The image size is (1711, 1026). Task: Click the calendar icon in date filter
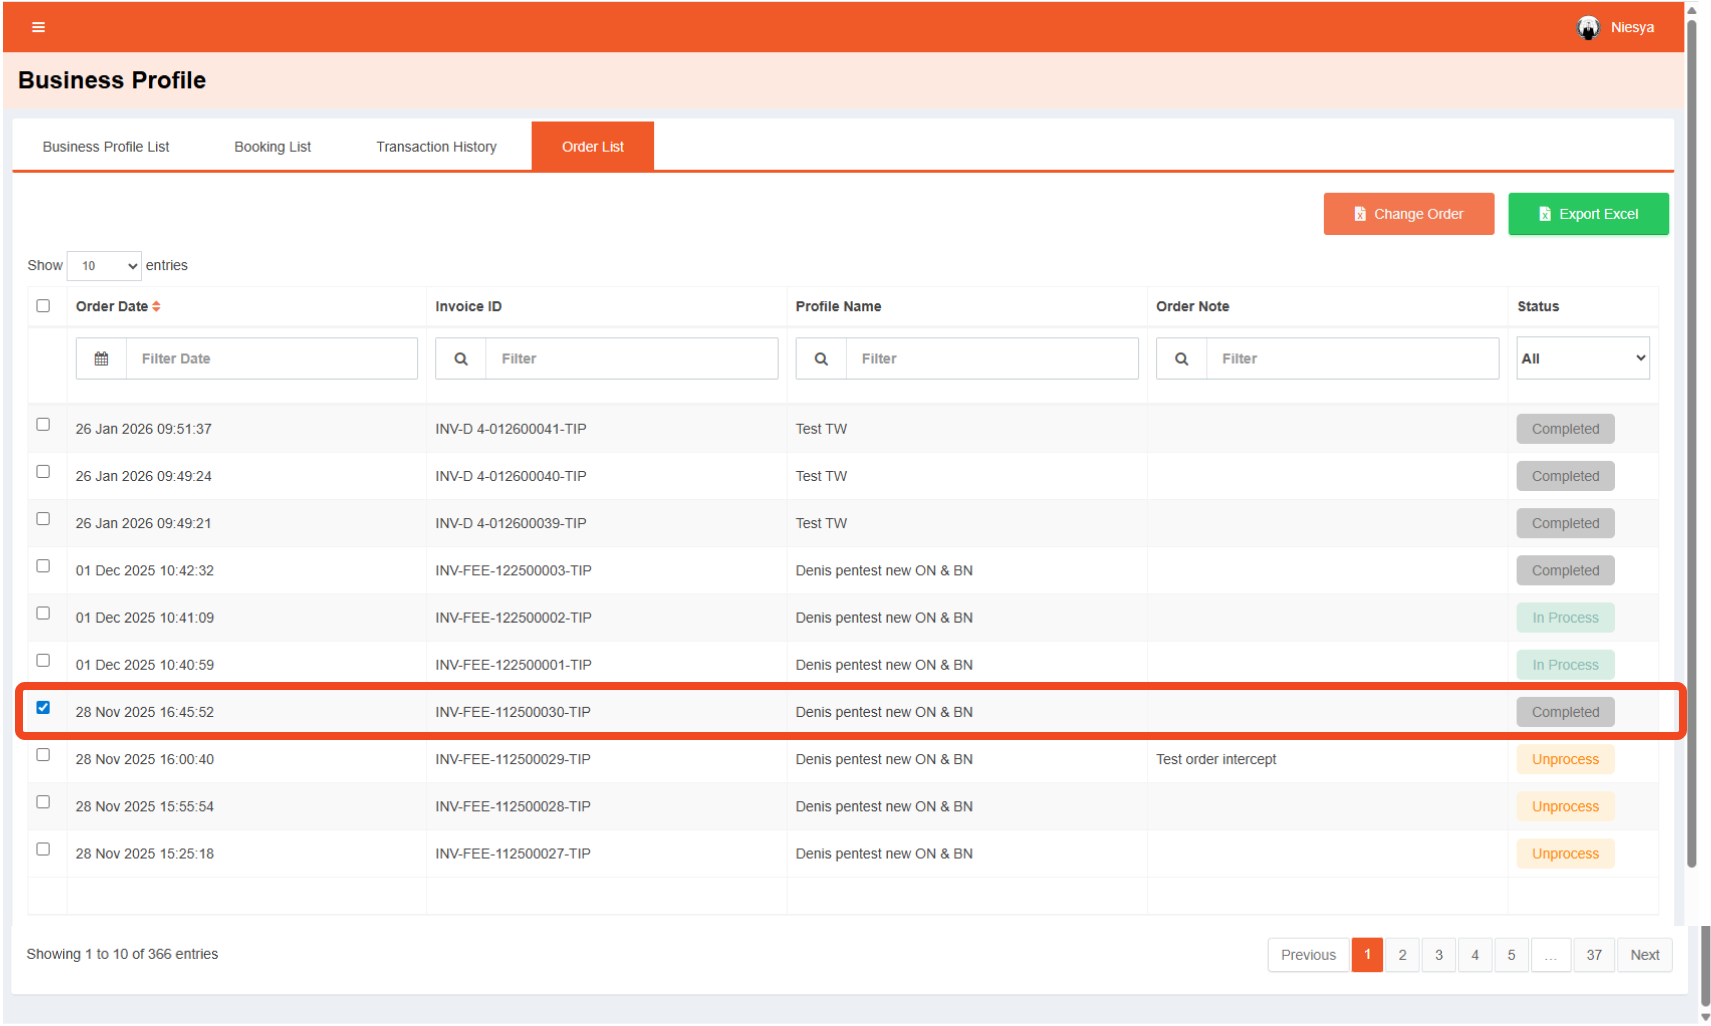tap(101, 359)
